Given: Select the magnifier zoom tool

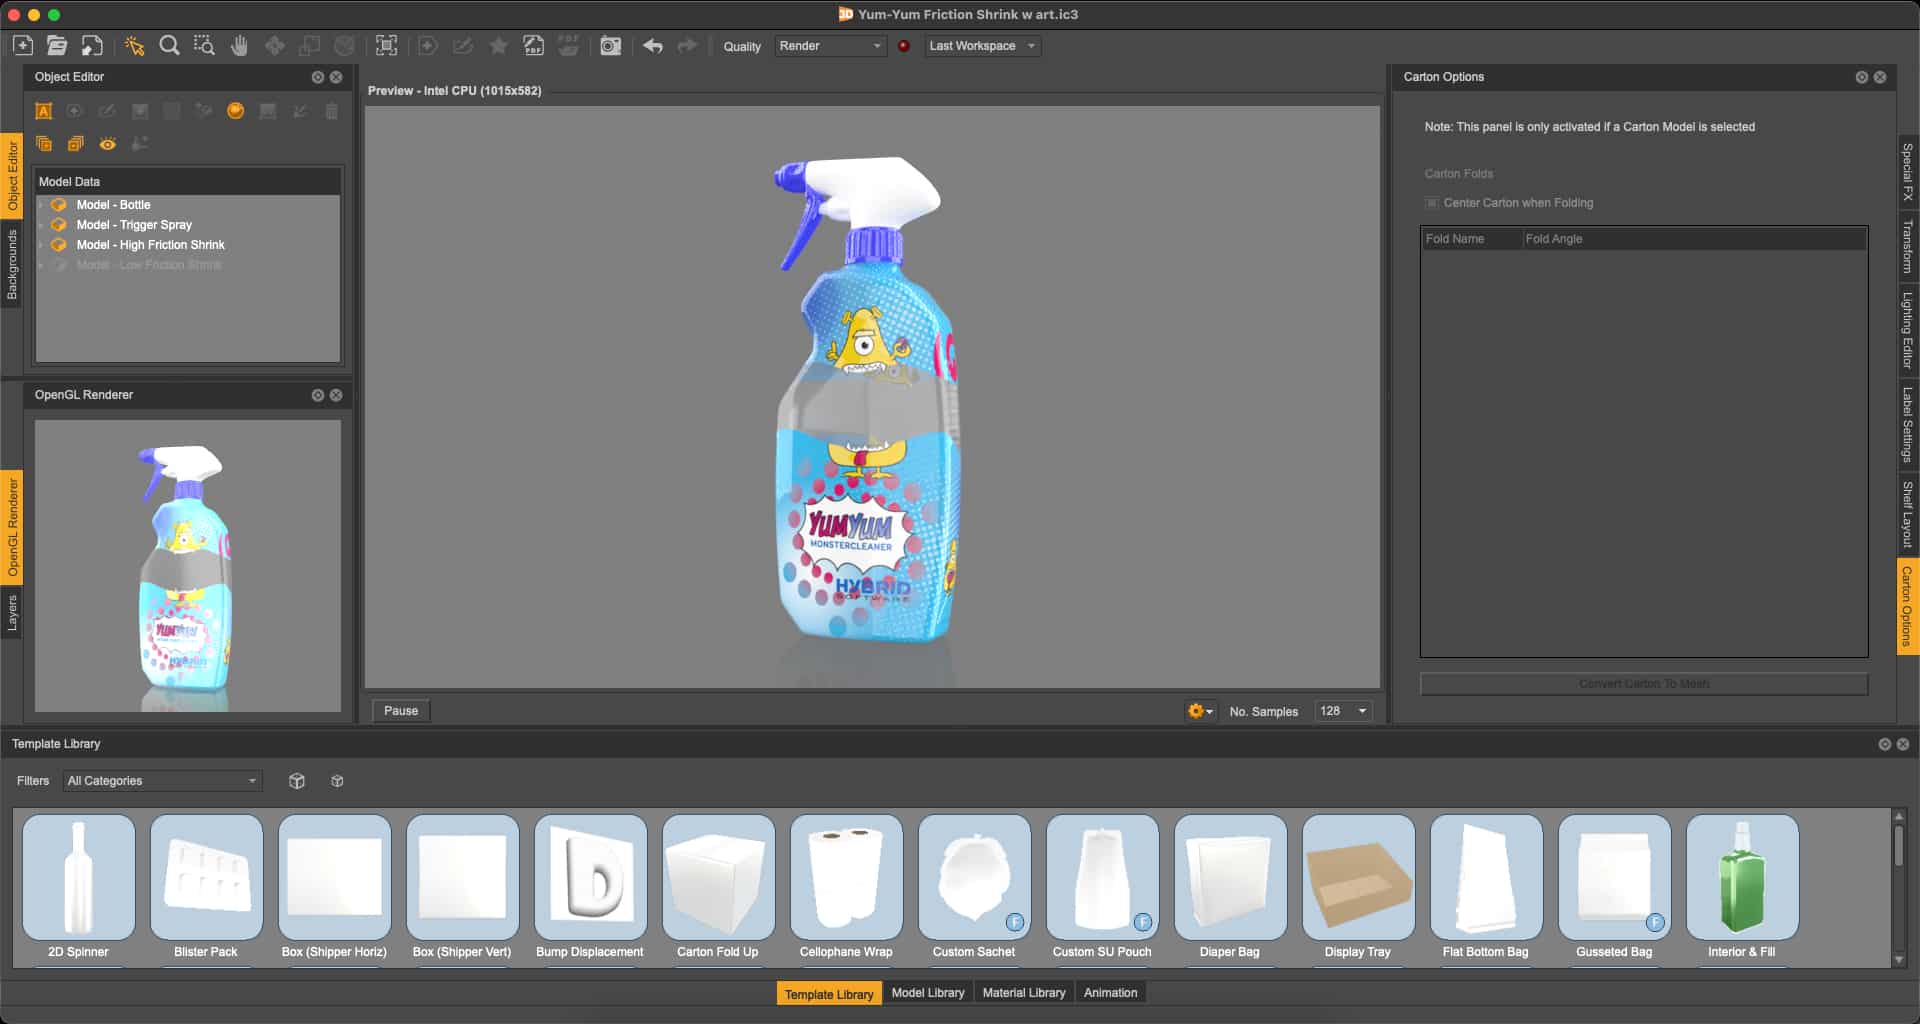Looking at the screenshot, I should pyautogui.click(x=170, y=46).
